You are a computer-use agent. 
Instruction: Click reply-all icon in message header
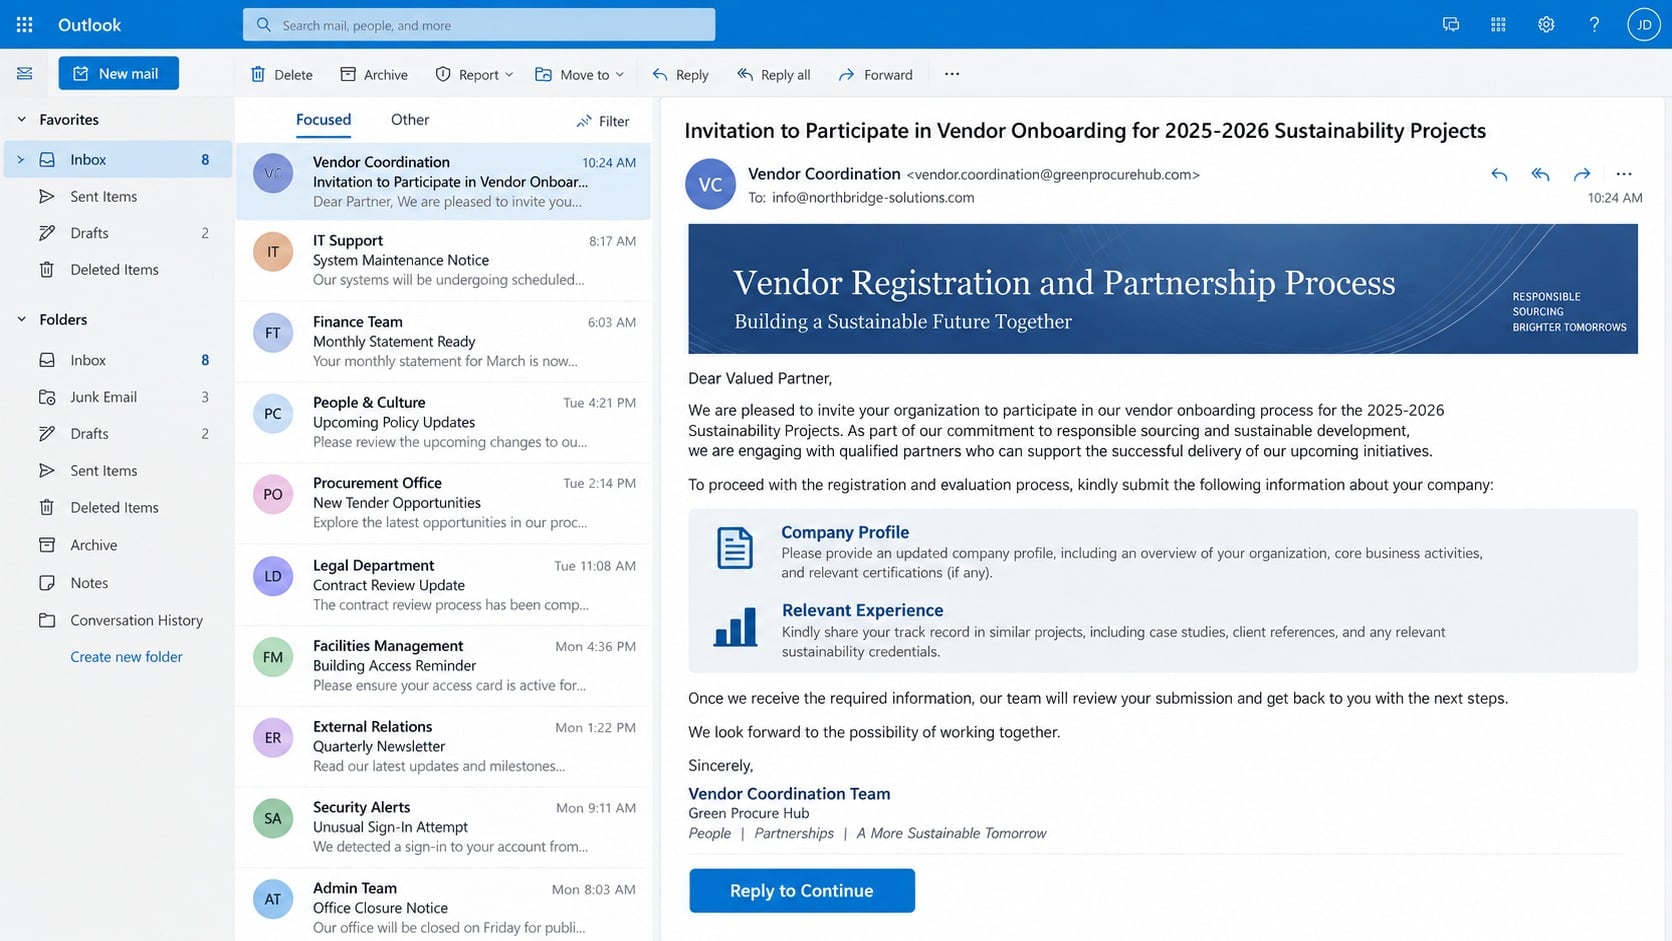point(1540,175)
